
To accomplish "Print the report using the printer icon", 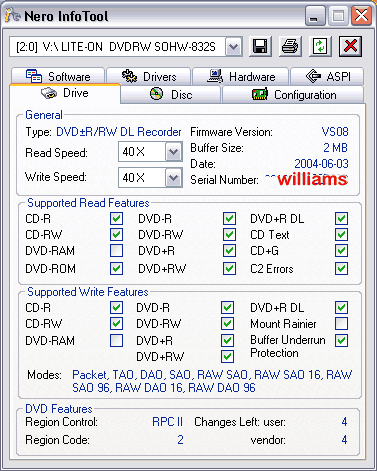I will 290,46.
